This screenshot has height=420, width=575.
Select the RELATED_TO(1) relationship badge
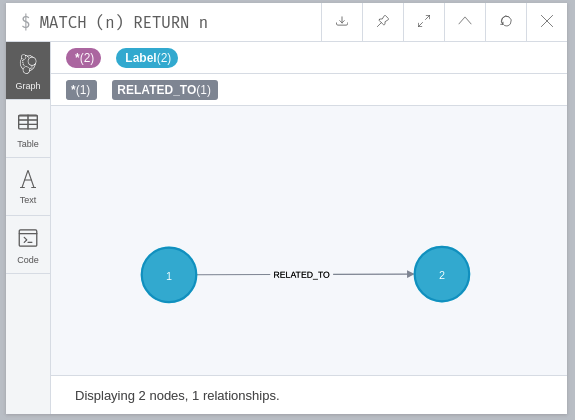click(165, 90)
